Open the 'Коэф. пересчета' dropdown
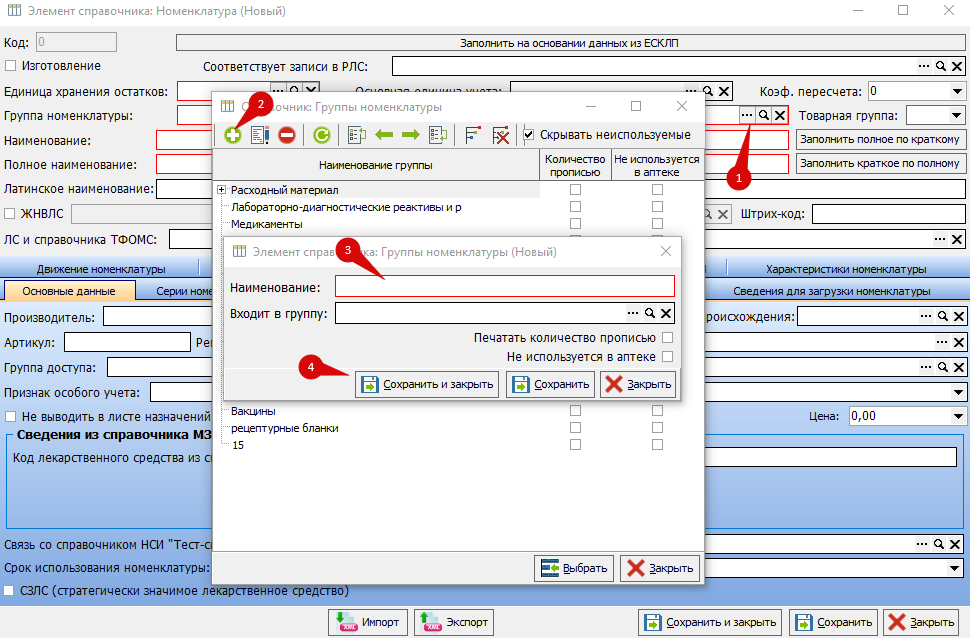 956,91
